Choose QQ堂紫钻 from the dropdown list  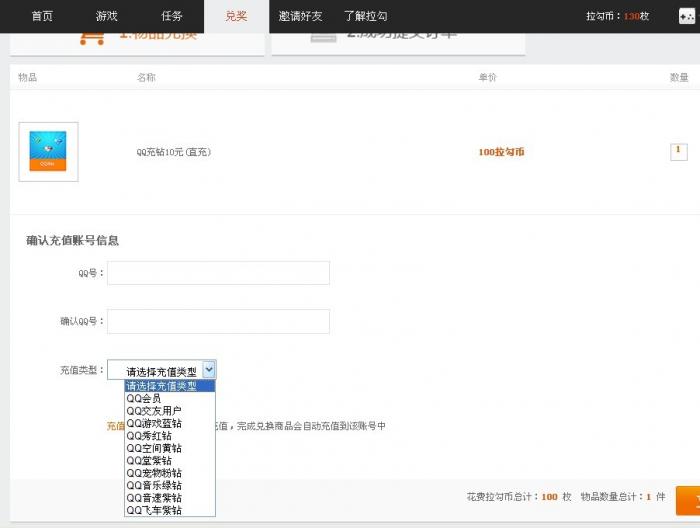(x=170, y=461)
